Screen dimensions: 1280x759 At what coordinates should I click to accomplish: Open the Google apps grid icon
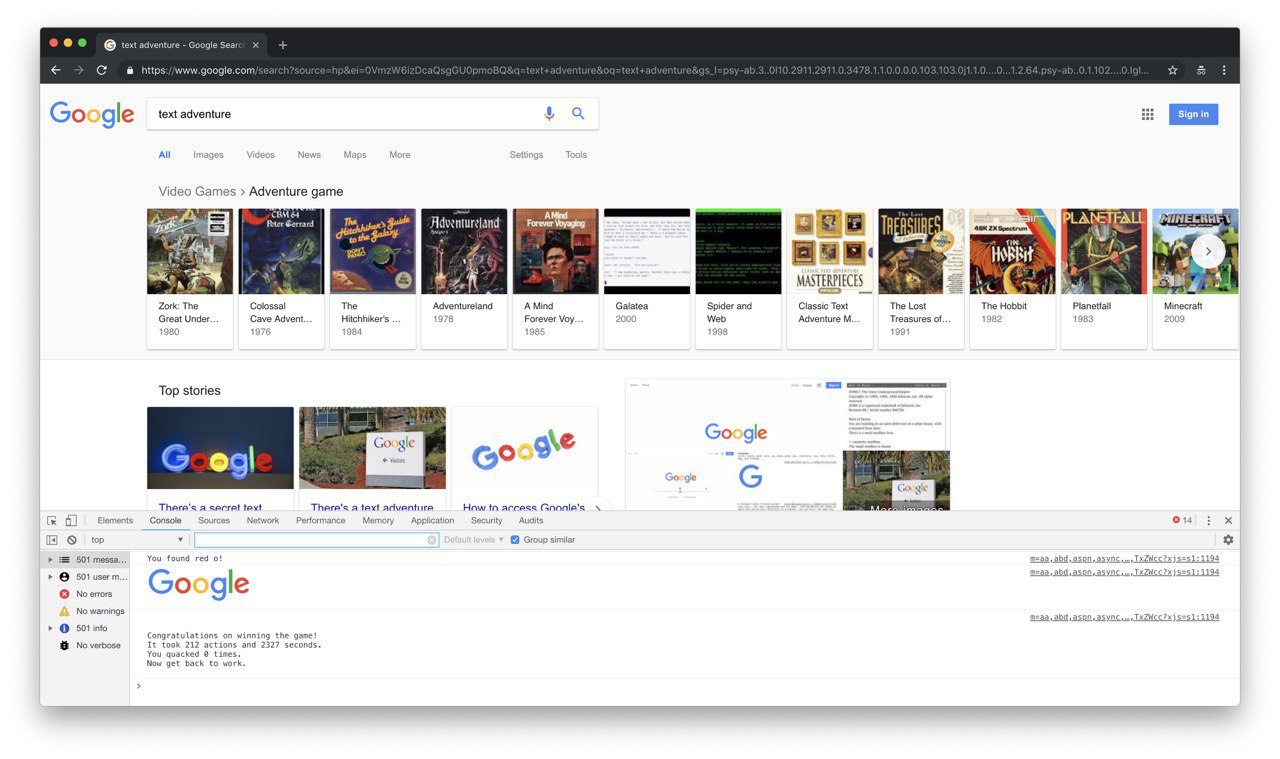coord(1148,114)
